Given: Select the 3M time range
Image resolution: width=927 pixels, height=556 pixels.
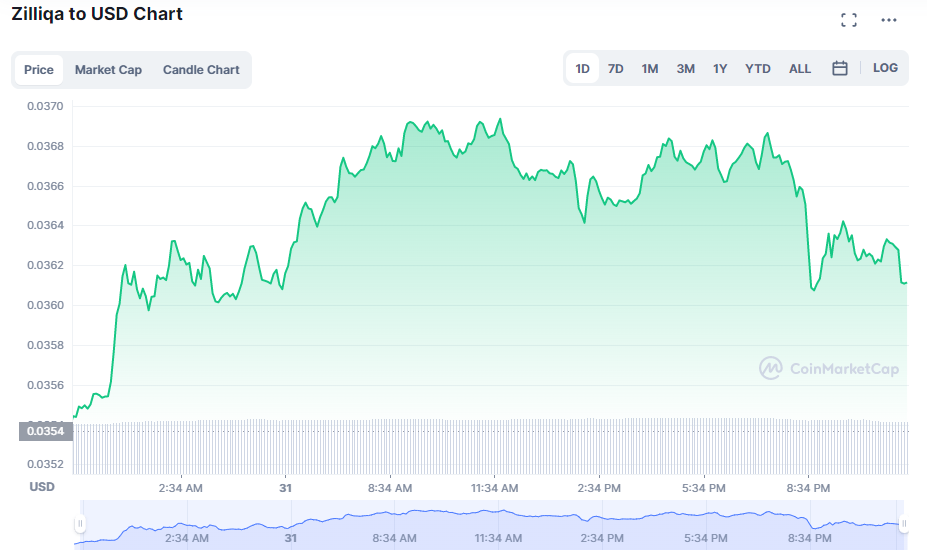Looking at the screenshot, I should [x=685, y=69].
